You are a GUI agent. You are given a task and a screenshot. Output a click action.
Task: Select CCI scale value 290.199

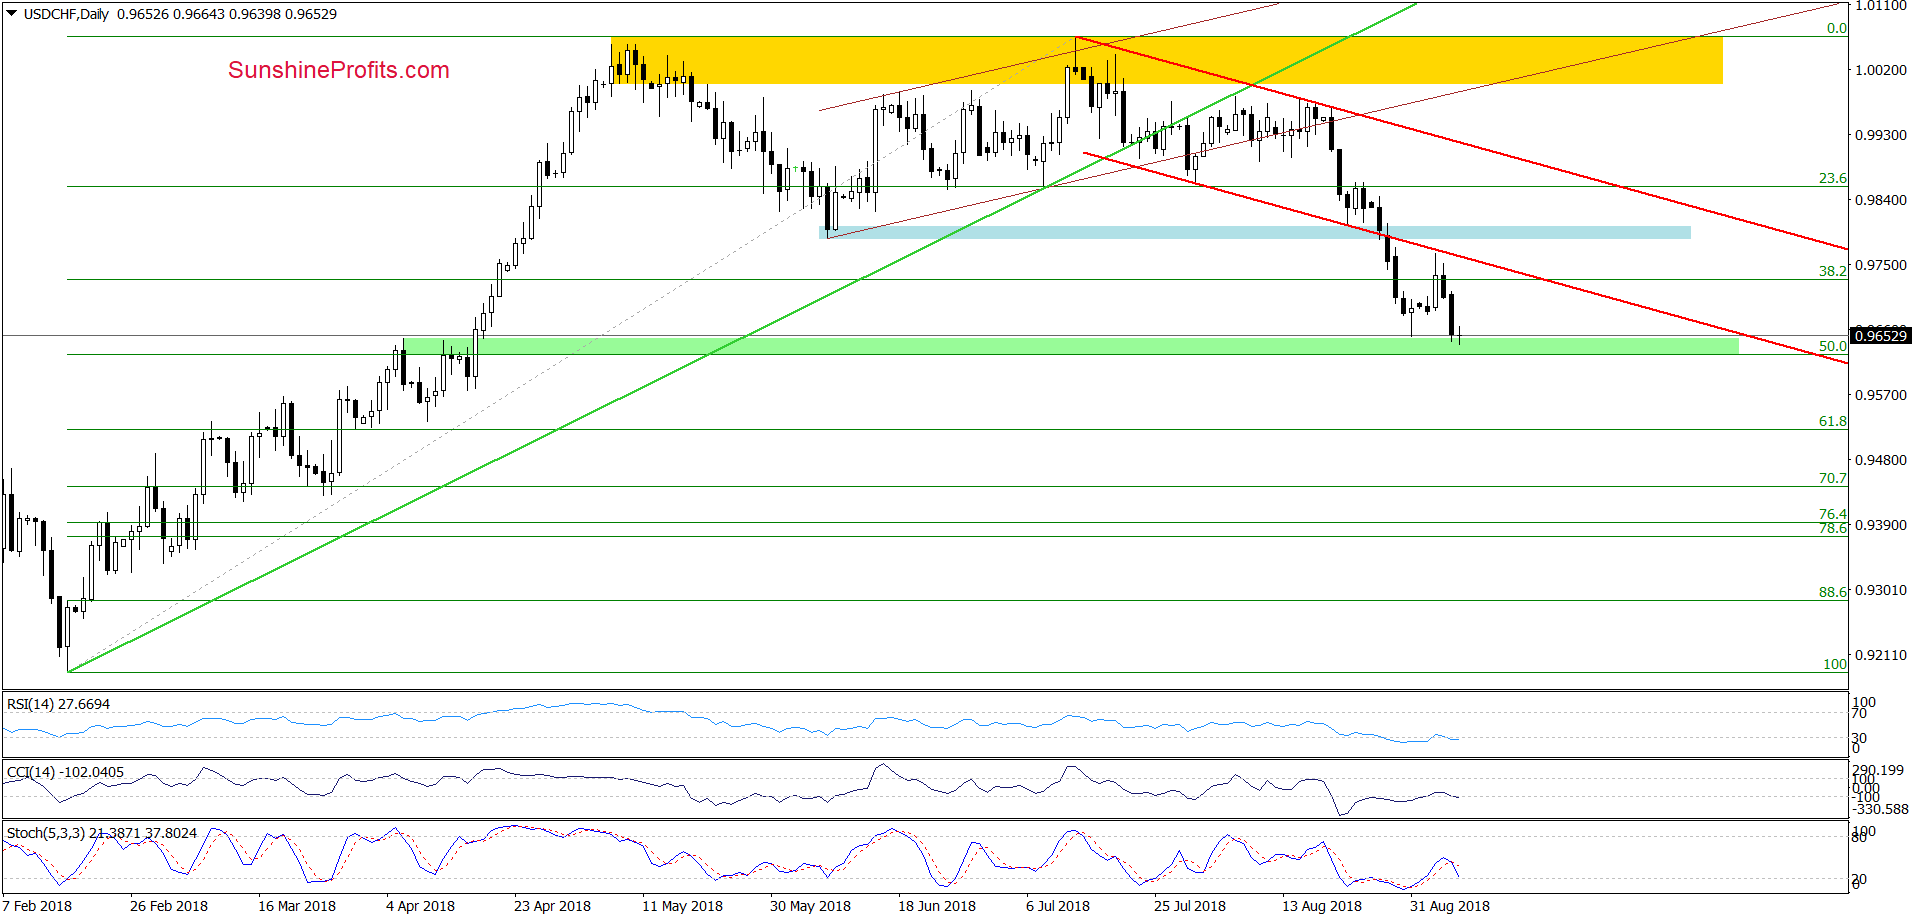point(1878,770)
